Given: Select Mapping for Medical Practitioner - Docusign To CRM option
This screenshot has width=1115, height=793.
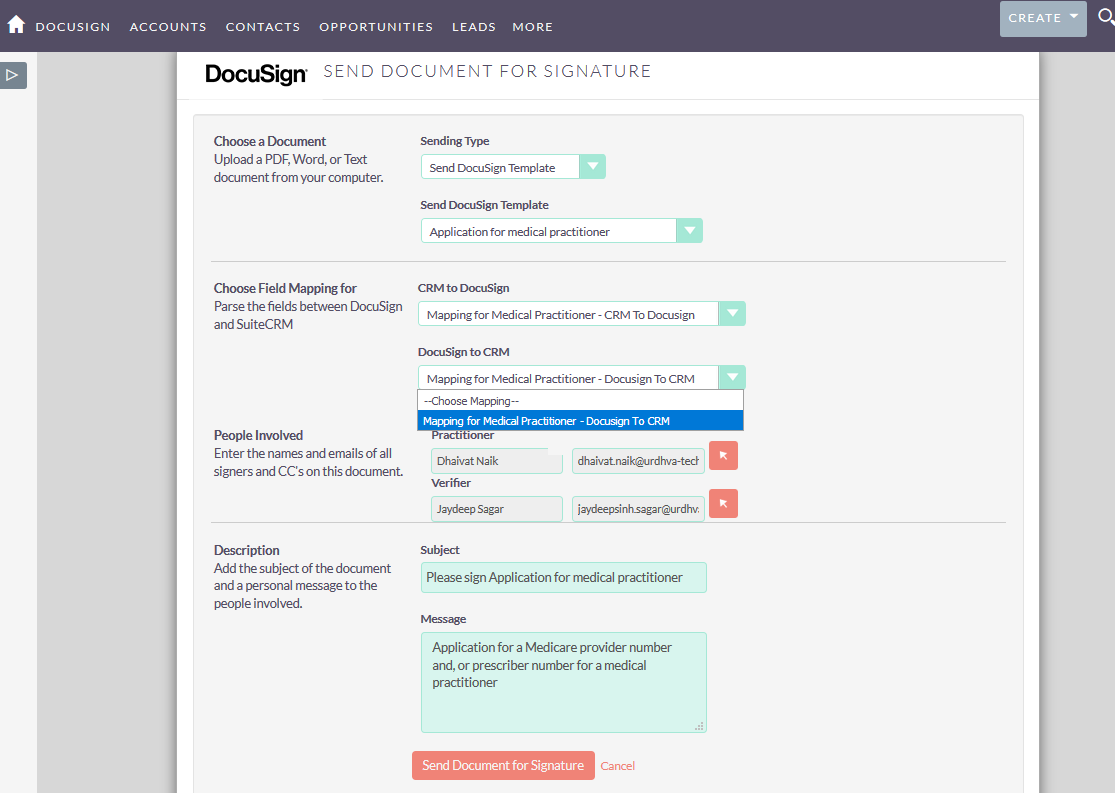Looking at the screenshot, I should [x=580, y=421].
